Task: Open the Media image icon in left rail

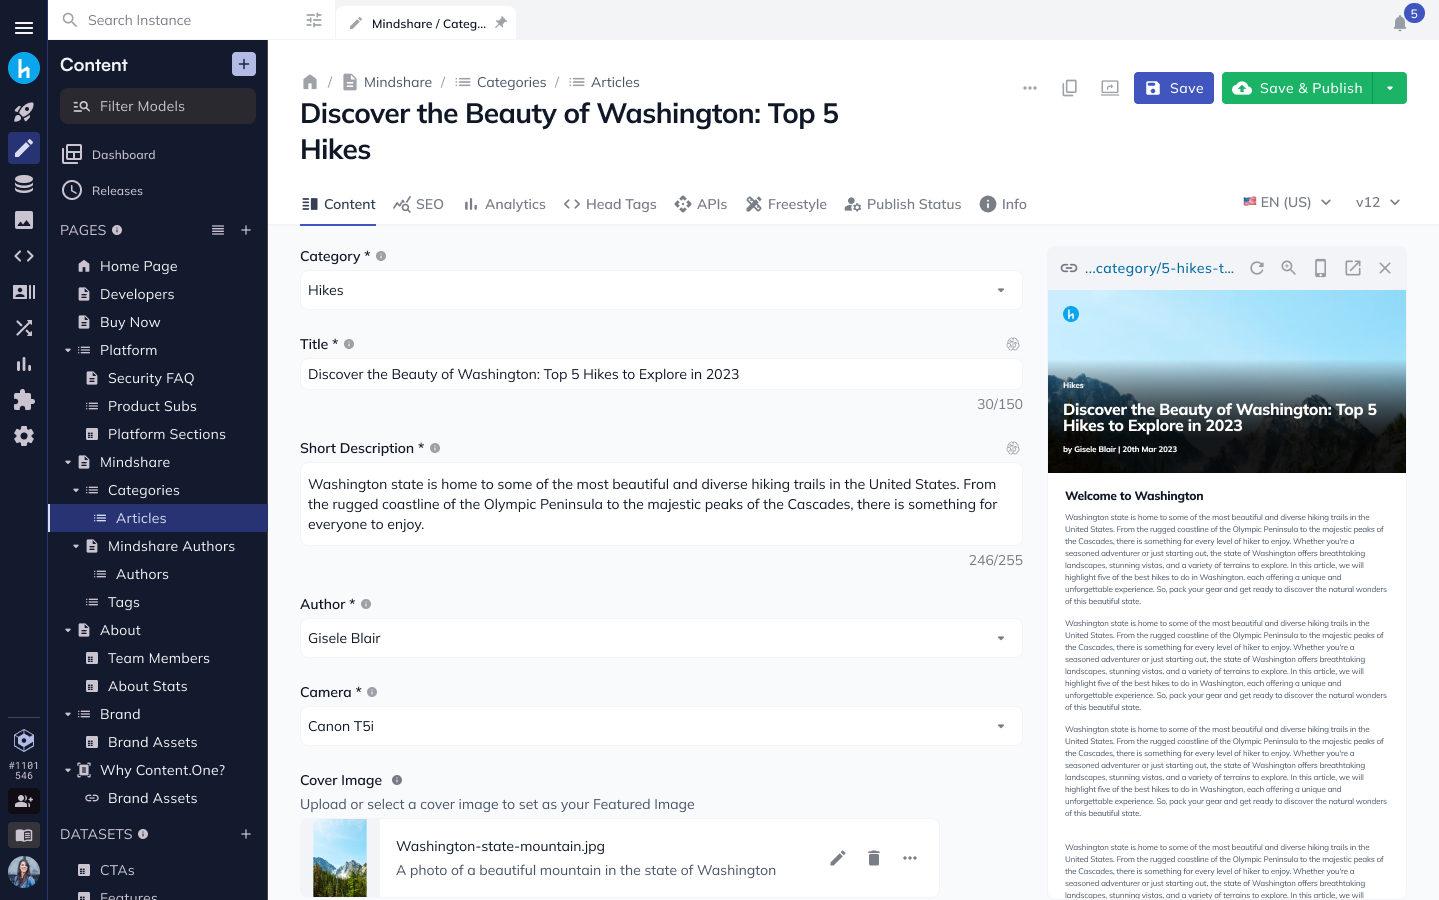Action: 24,220
